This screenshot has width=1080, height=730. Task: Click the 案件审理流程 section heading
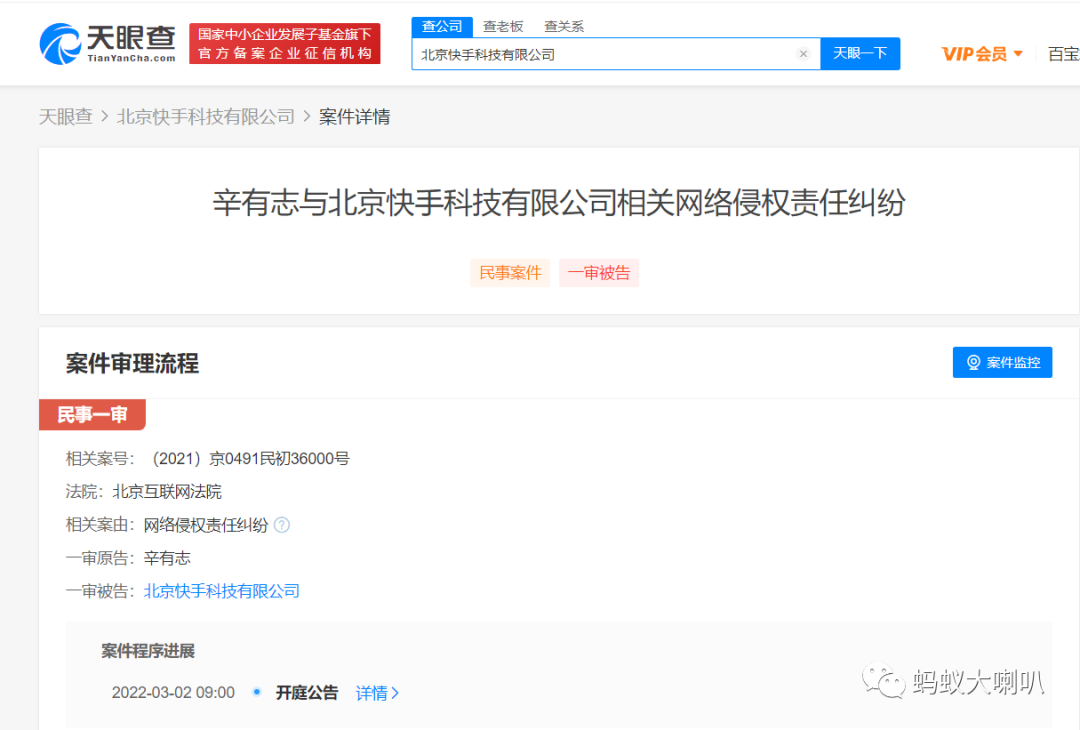(x=132, y=364)
